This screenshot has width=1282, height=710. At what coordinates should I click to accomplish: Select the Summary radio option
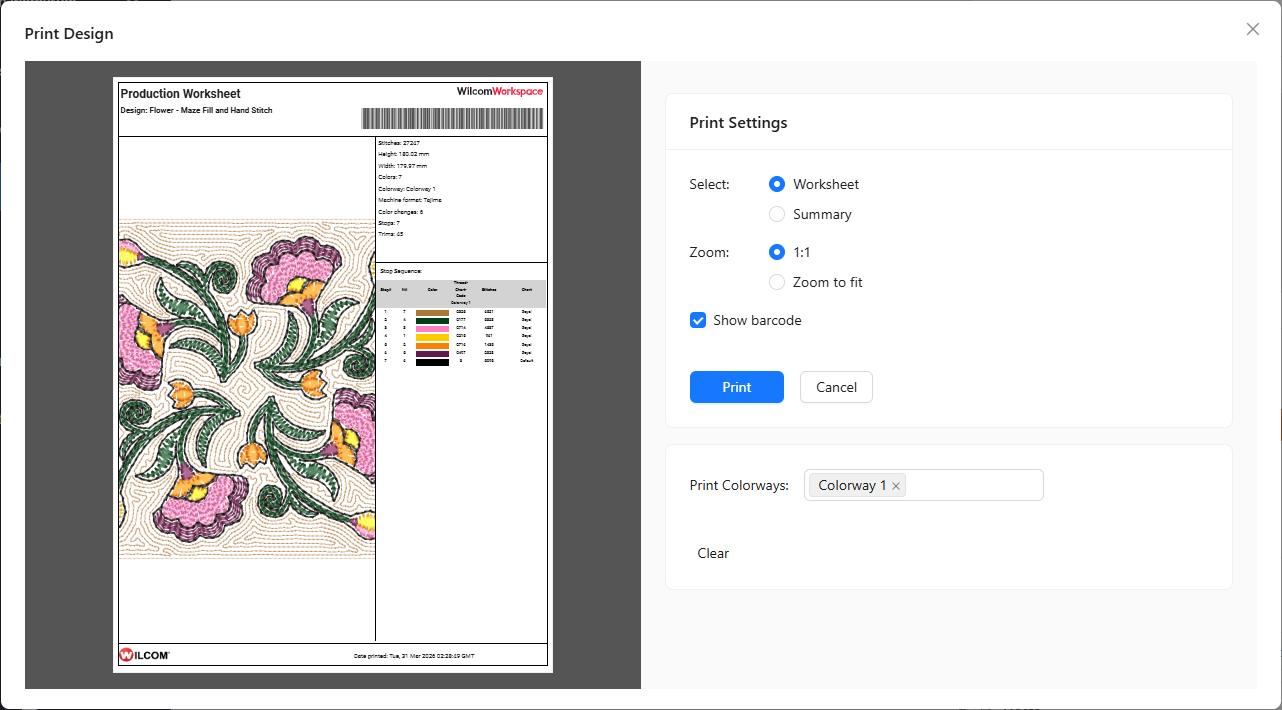click(777, 214)
